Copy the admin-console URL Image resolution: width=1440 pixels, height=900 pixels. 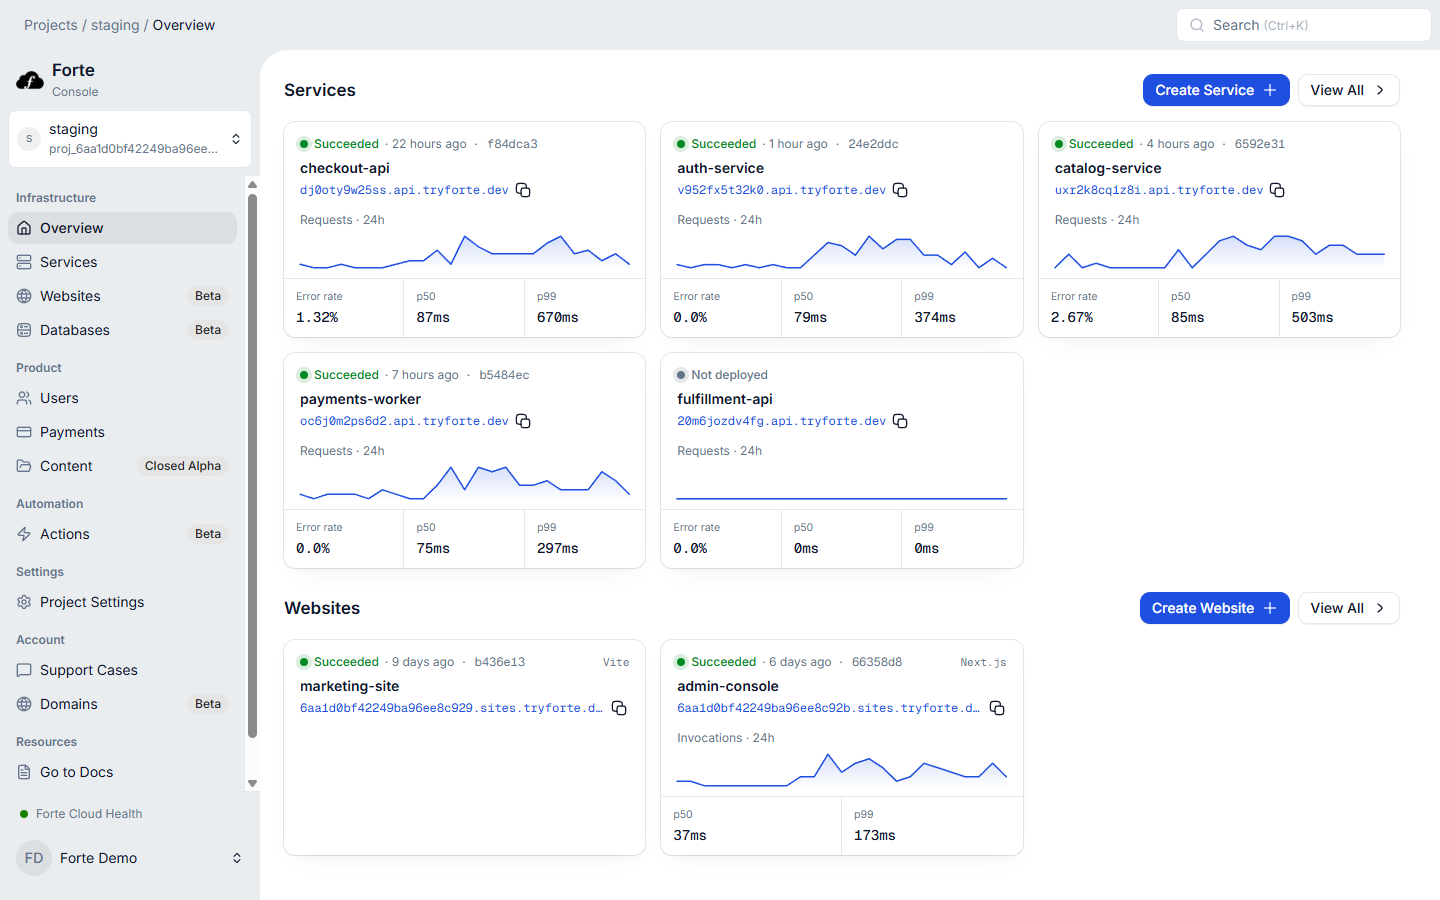click(x=997, y=708)
